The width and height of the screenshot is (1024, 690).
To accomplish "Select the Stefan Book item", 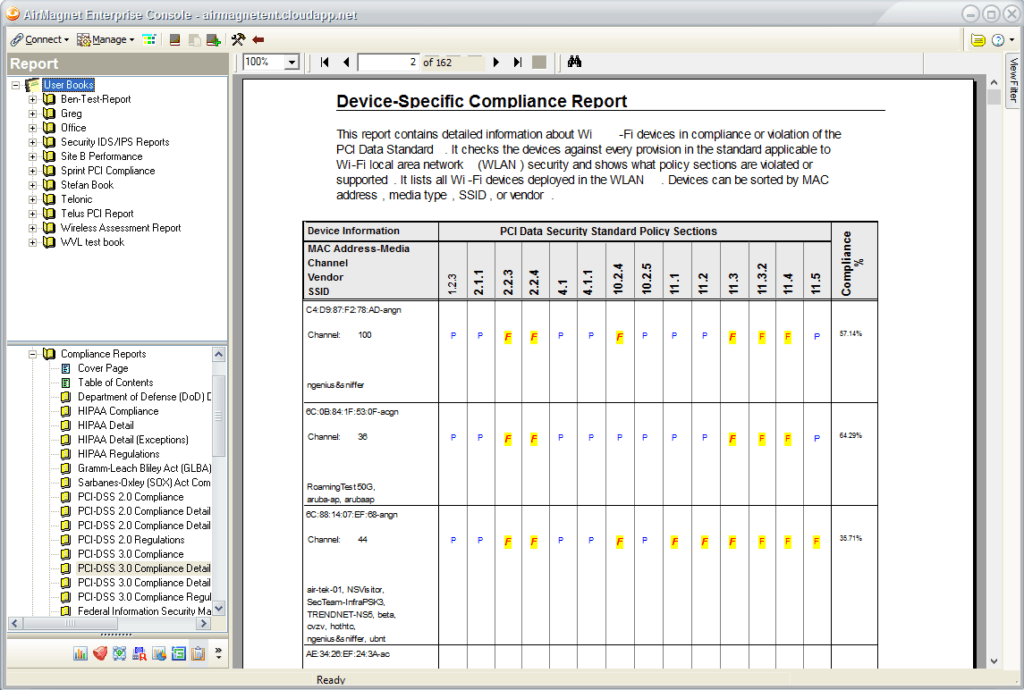I will tap(87, 185).
